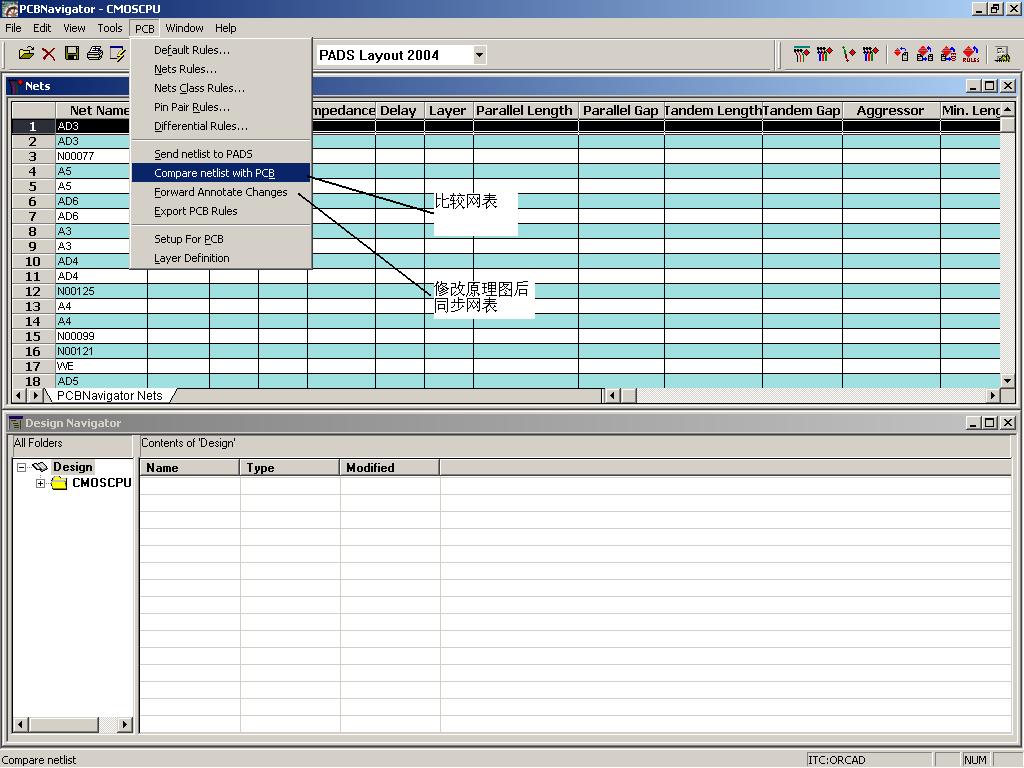Maximize the Design Navigator window
Screen dimensions: 1024x768
pos(989,423)
